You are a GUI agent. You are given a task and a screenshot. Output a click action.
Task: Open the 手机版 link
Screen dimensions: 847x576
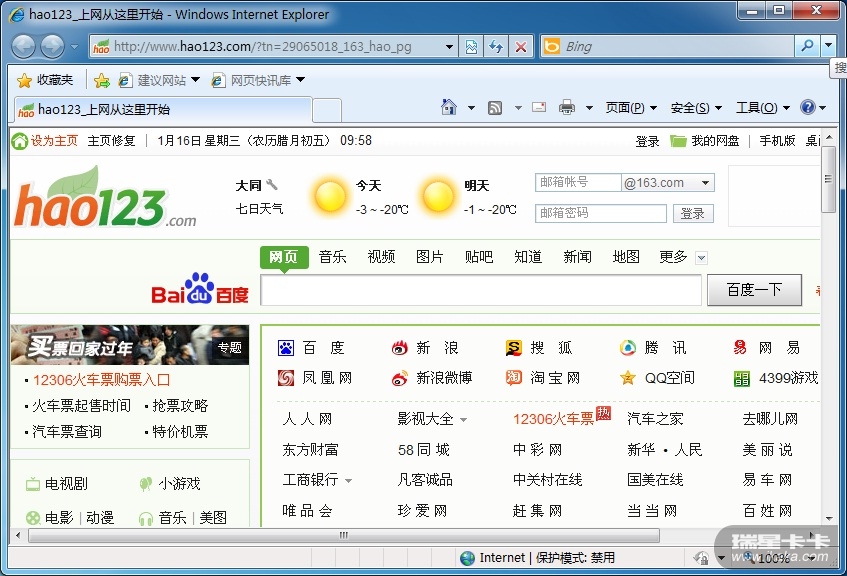(x=777, y=141)
